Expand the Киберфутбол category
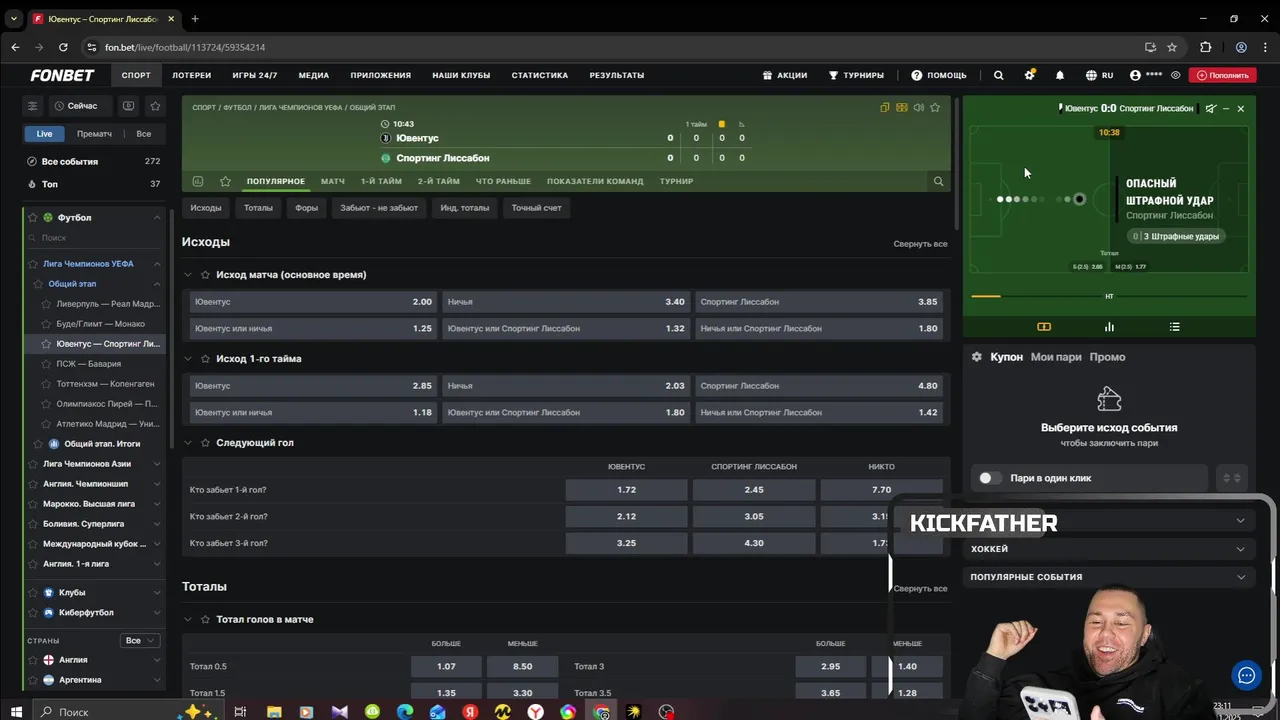Image resolution: width=1280 pixels, height=720 pixels. (157, 612)
